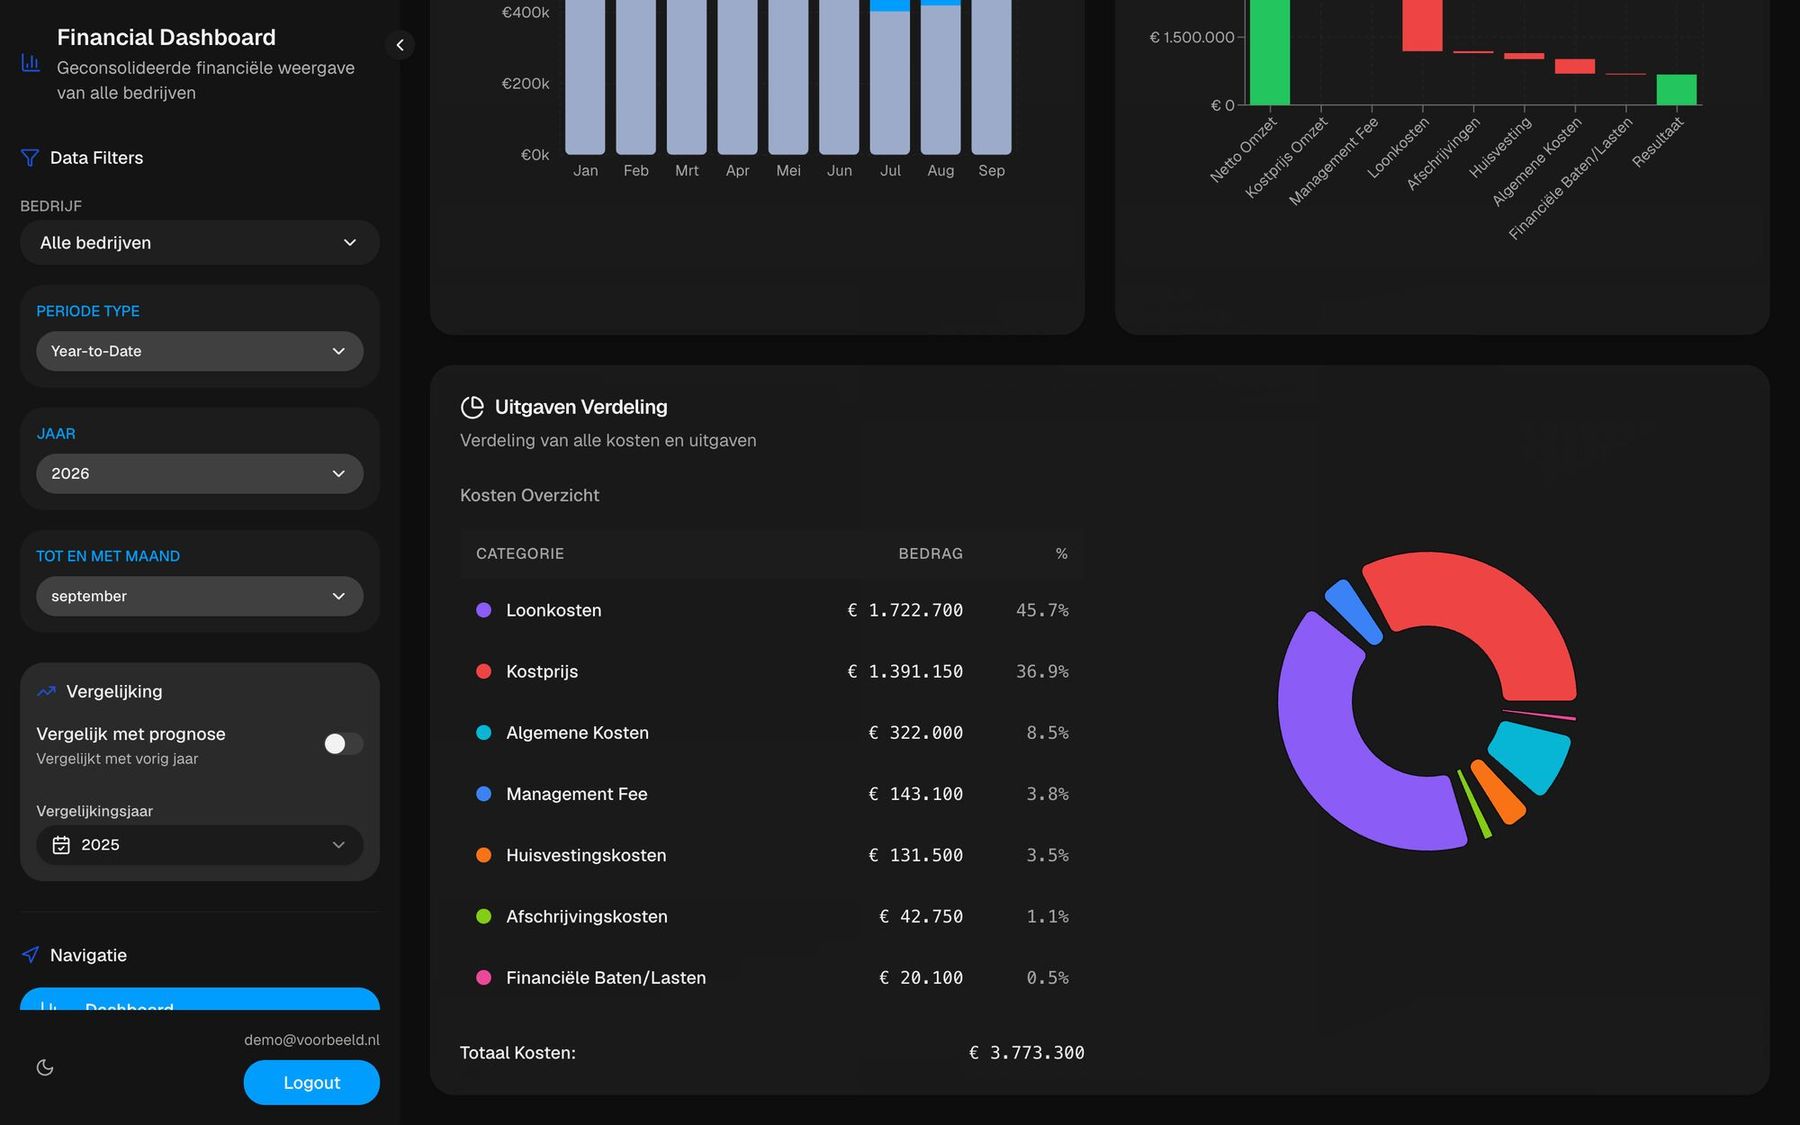Select the Afschrijvingskosten row label
This screenshot has height=1125, width=1800.
point(587,916)
